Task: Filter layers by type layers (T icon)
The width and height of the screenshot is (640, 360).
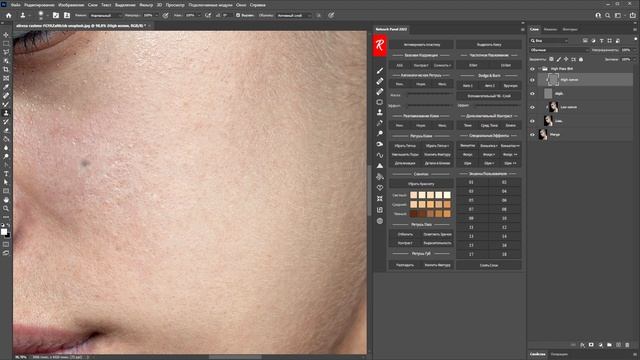Action: [x=601, y=41]
